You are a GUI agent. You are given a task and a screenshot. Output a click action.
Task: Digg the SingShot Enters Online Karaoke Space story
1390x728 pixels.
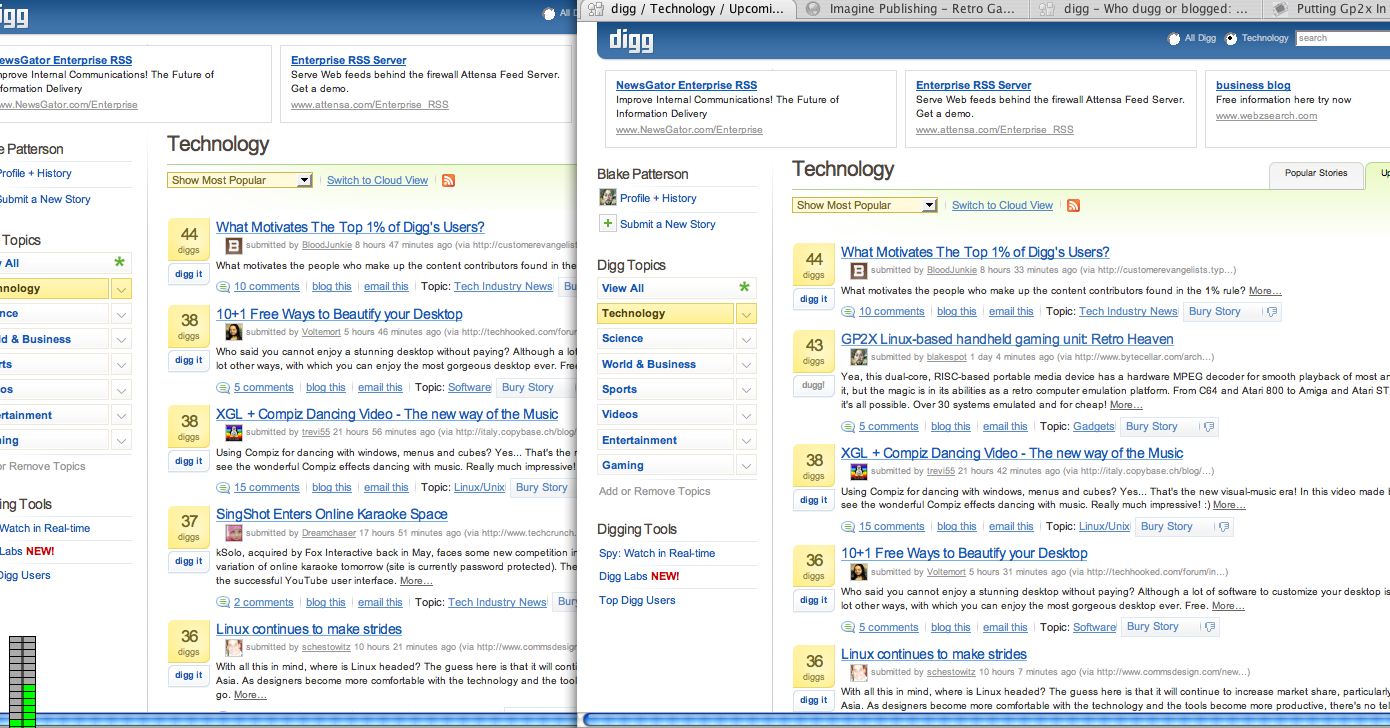[x=189, y=561]
